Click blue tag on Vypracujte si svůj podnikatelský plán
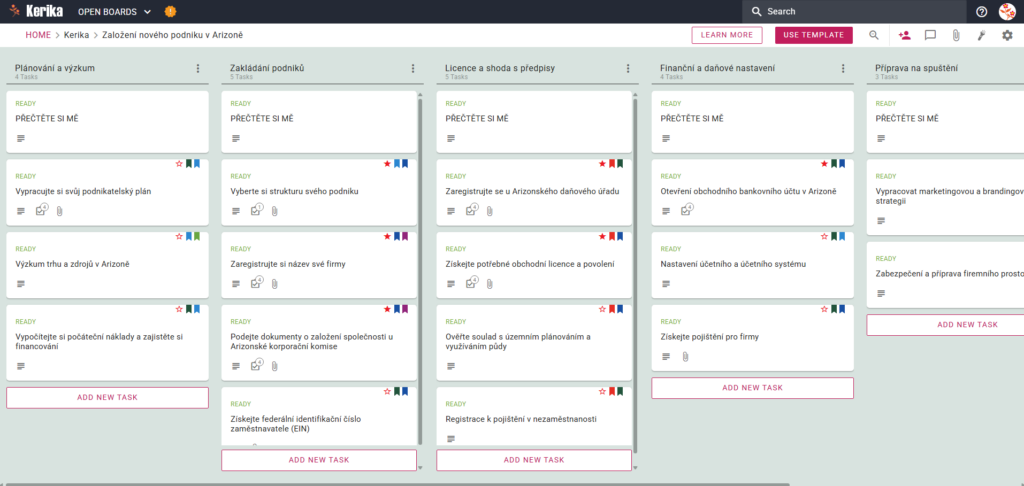This screenshot has height=486, width=1024. pos(197,164)
